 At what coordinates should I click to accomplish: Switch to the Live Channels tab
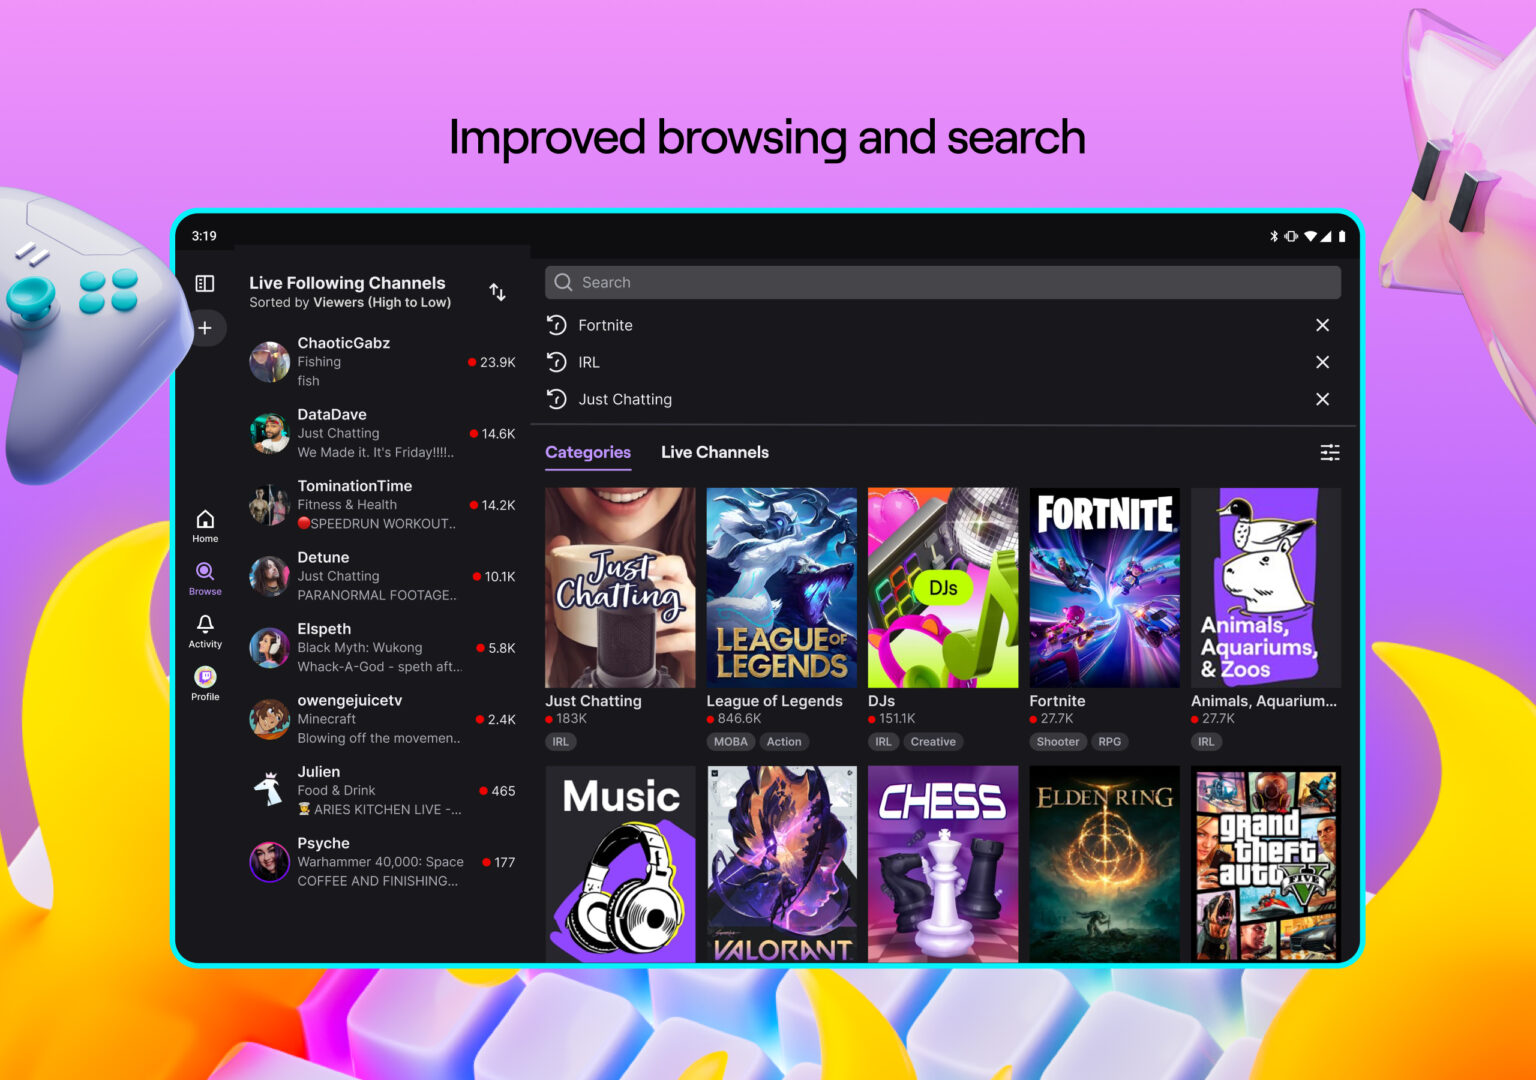coord(714,452)
